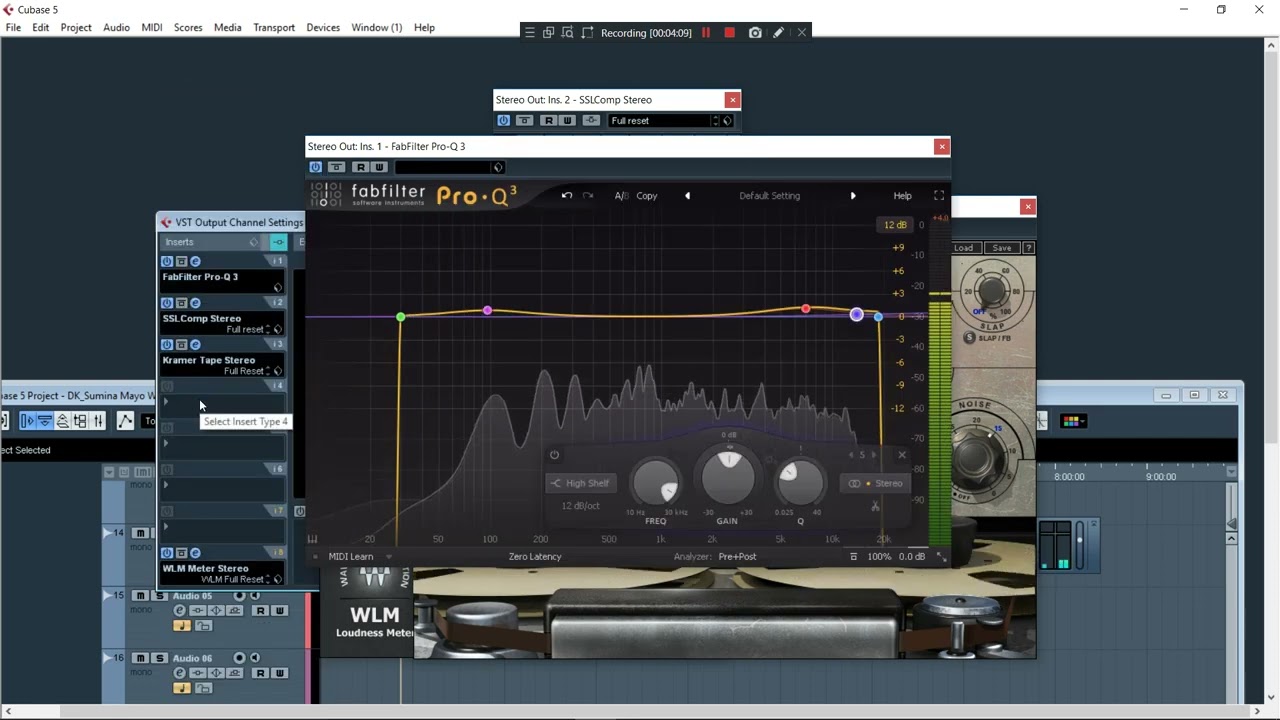Toggle A/B comparison in Pro-Q 3
Image resolution: width=1280 pixels, height=720 pixels.
click(x=621, y=196)
